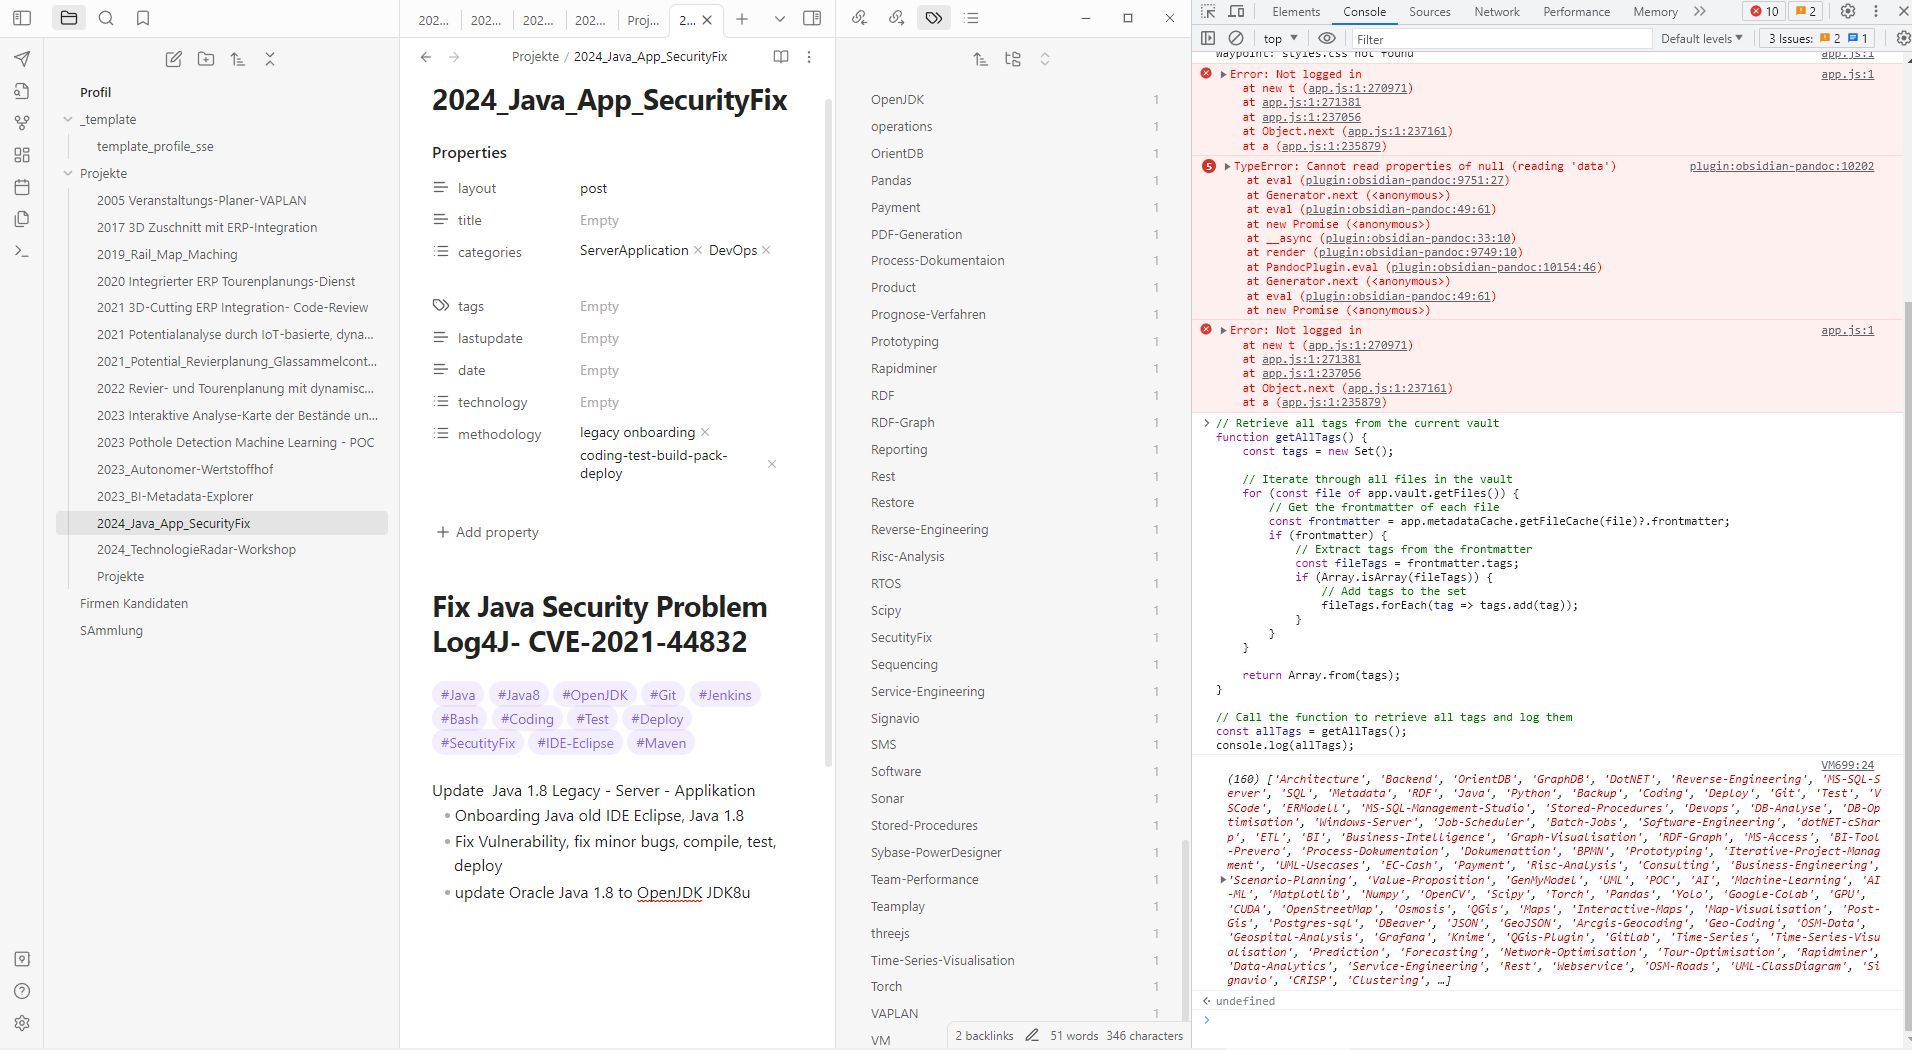
Task: Select the 'Proj...' note tab
Action: (643, 19)
